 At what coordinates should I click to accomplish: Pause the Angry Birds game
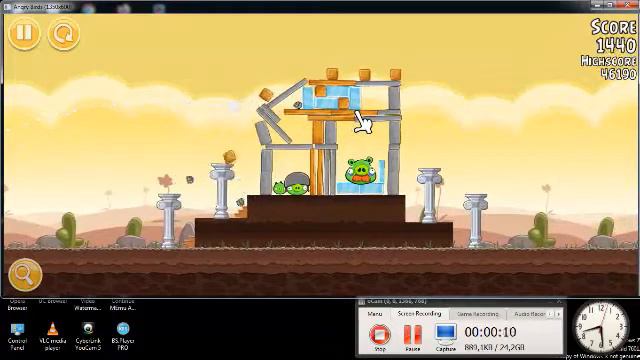[24, 33]
